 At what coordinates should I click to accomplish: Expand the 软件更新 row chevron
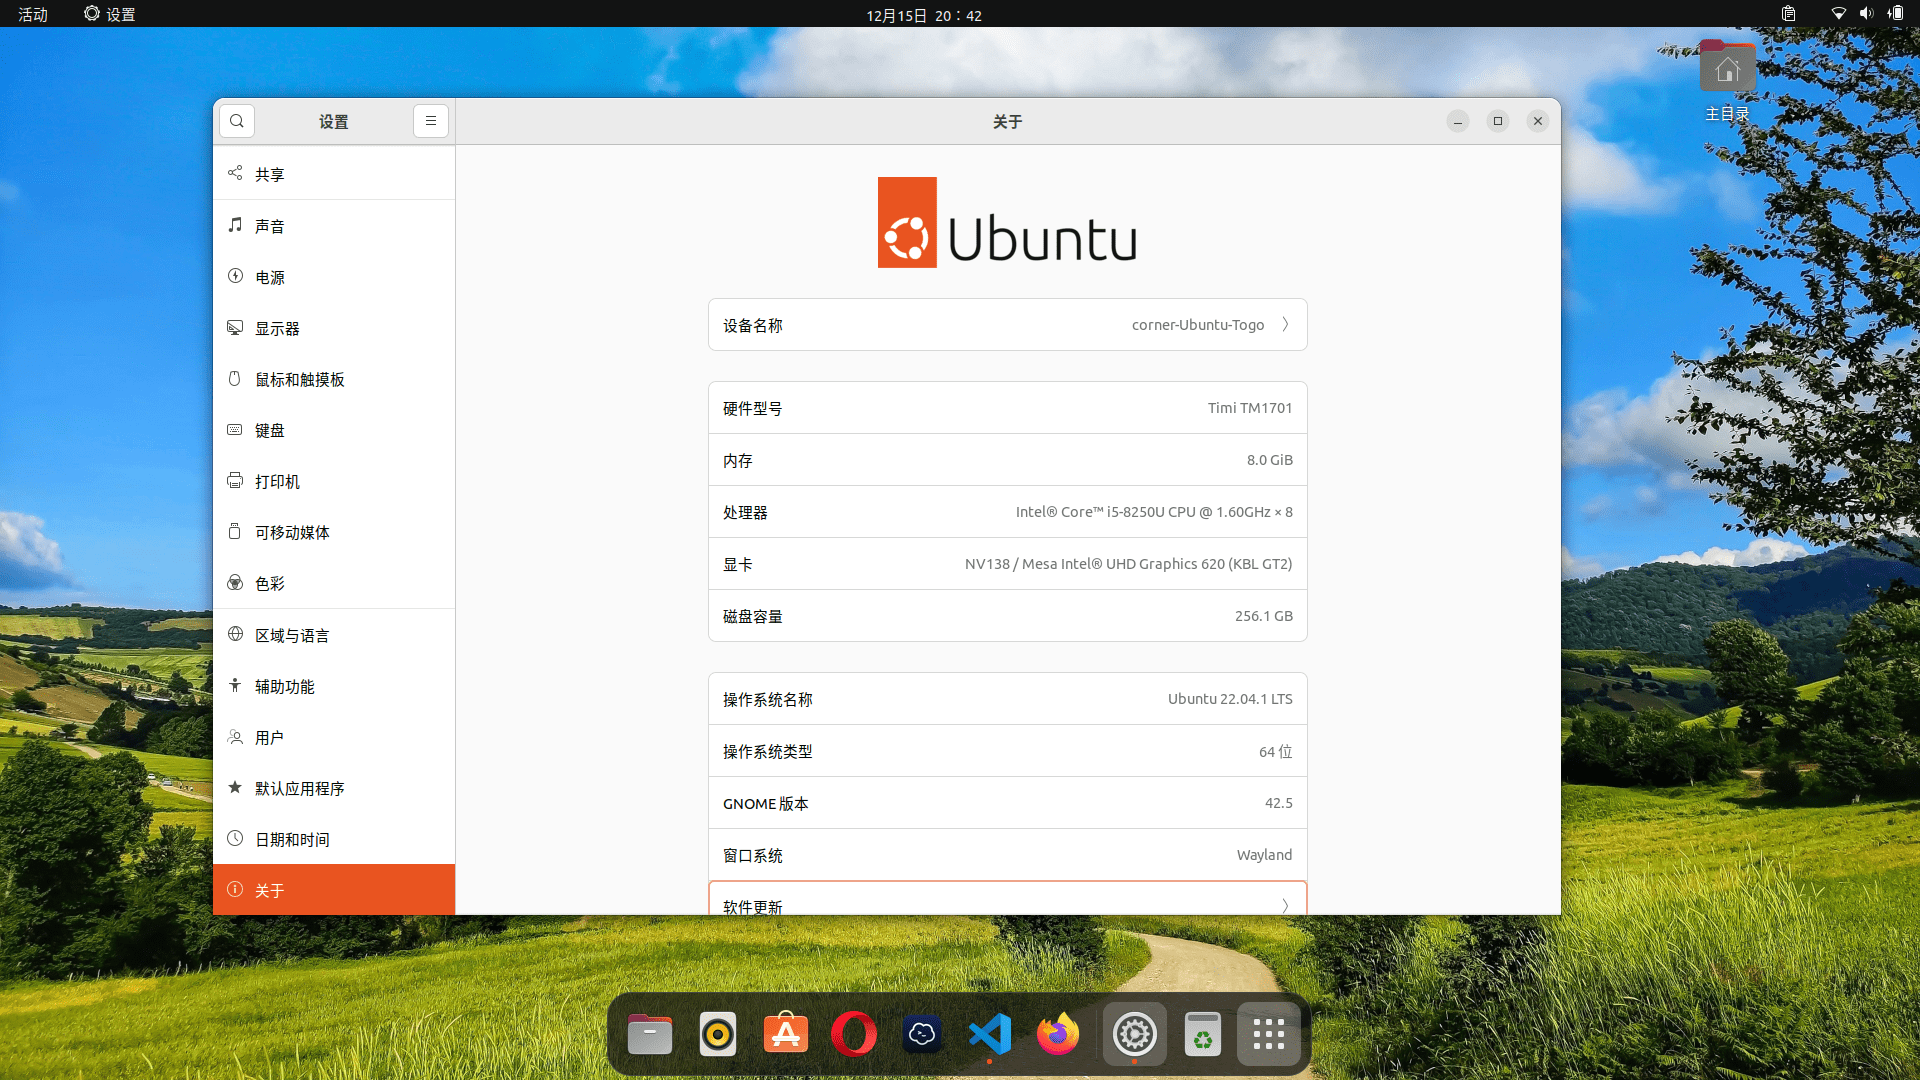(x=1285, y=906)
